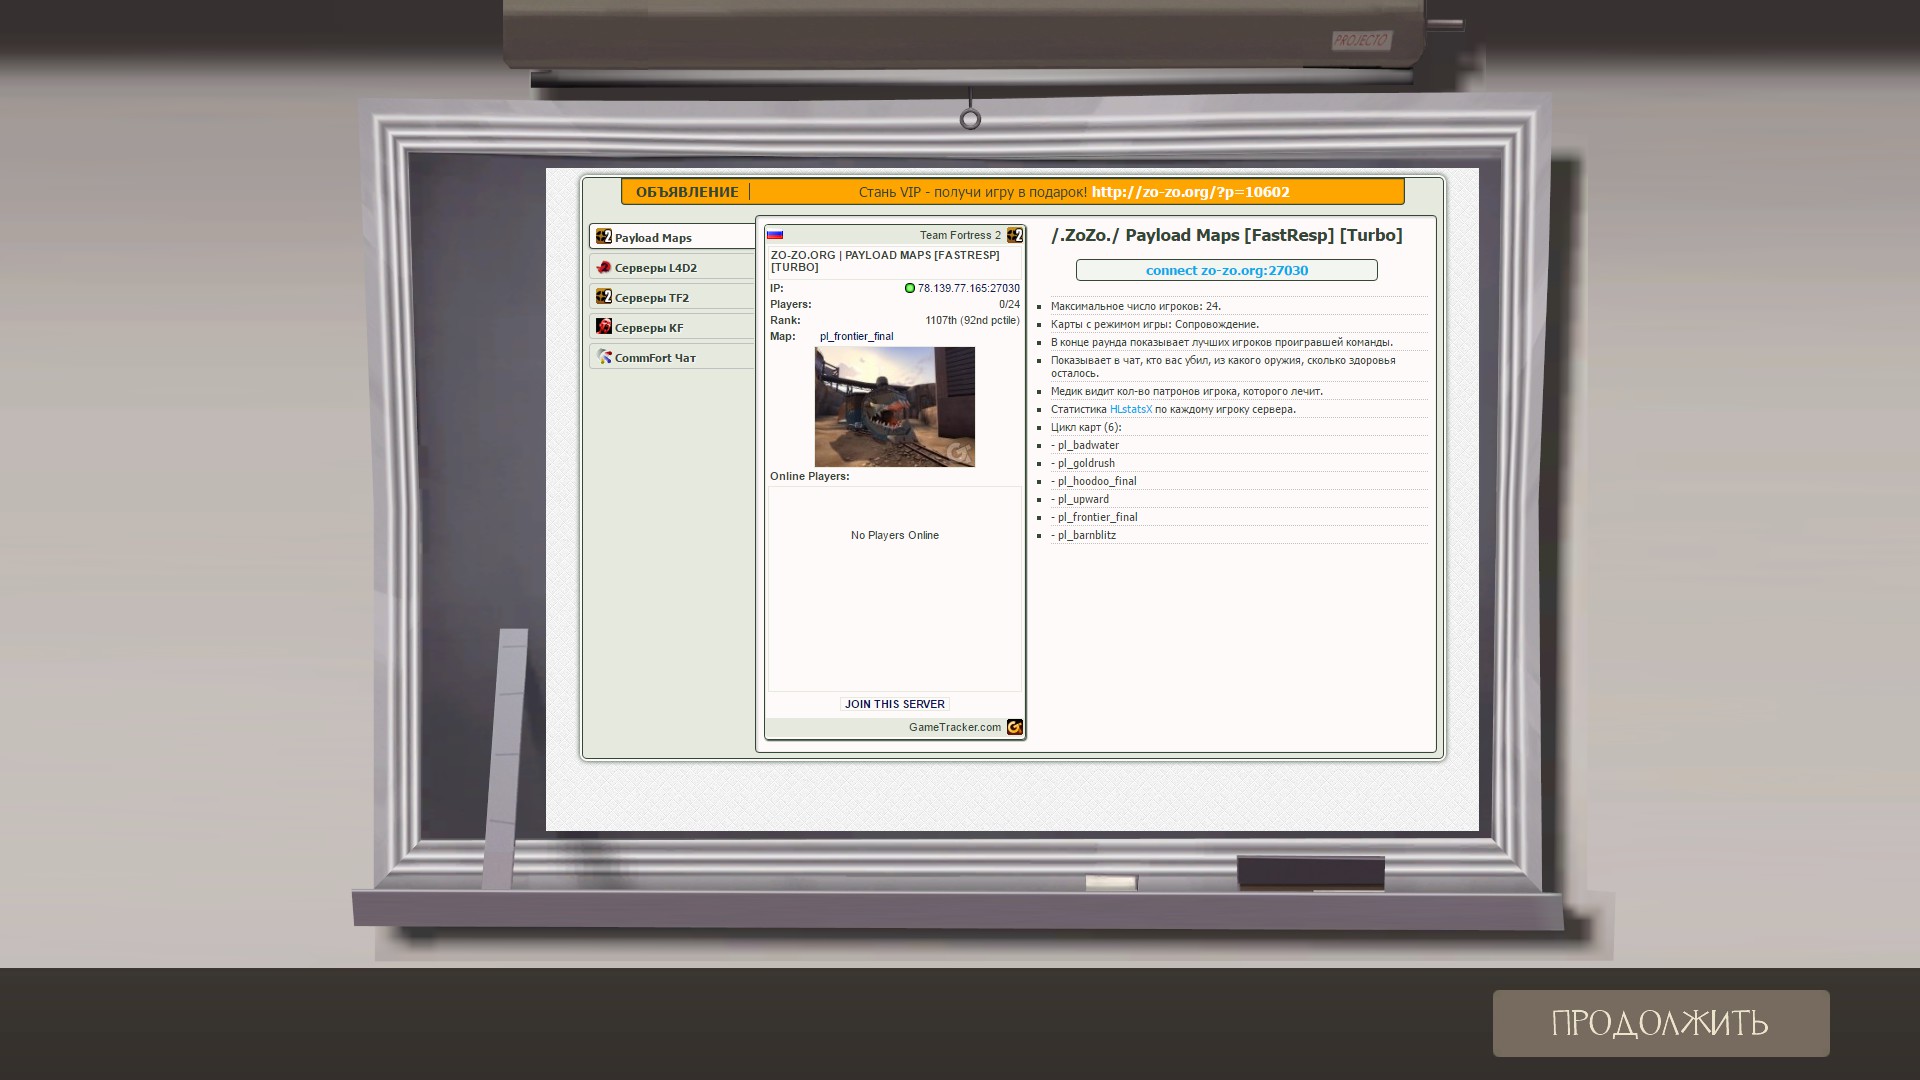The width and height of the screenshot is (1920, 1080).
Task: Click the TF2 icon beside Payload Maps
Action: [x=603, y=237]
